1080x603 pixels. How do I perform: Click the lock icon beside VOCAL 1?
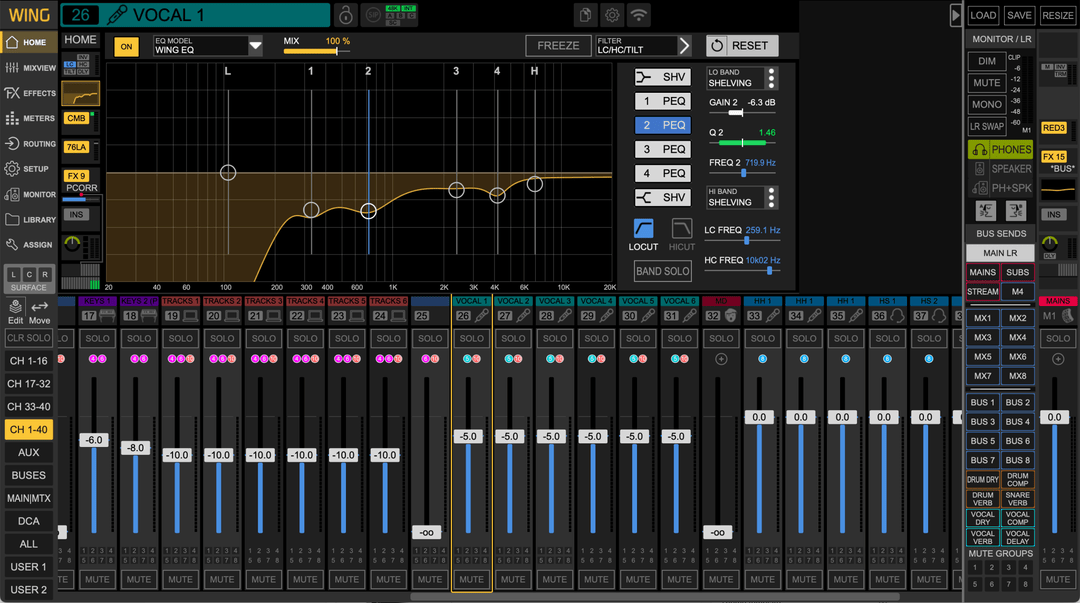[345, 15]
